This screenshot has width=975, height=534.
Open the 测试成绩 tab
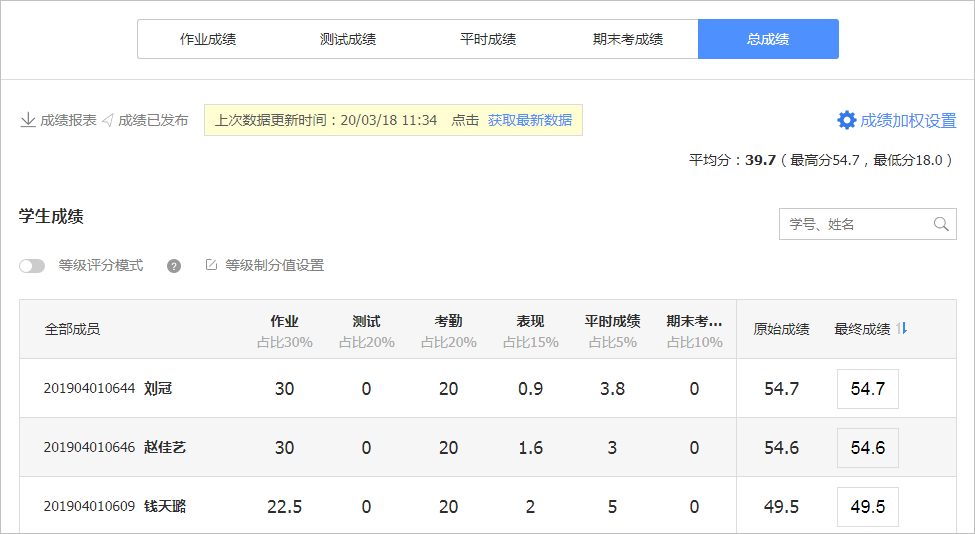coord(348,39)
